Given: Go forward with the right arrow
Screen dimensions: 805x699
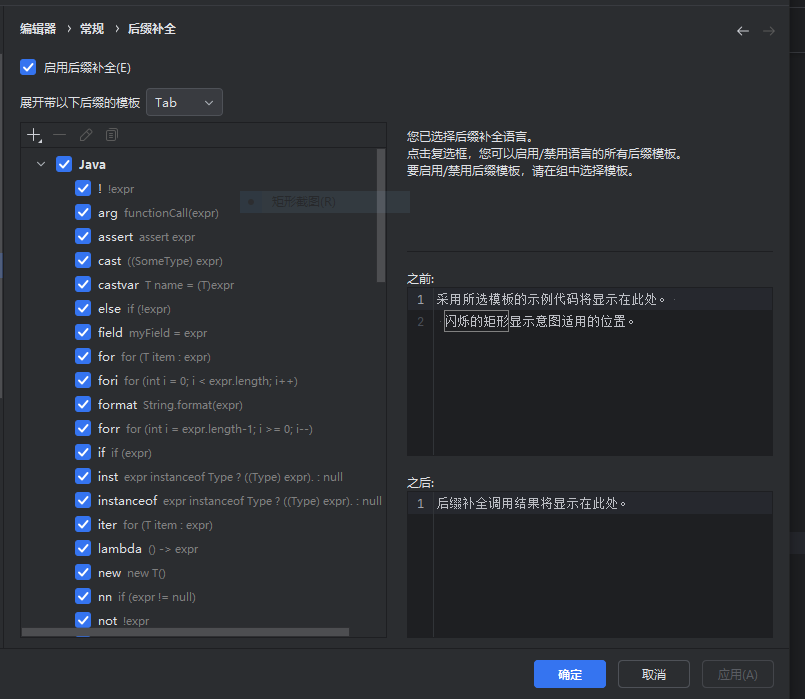Looking at the screenshot, I should pyautogui.click(x=769, y=31).
